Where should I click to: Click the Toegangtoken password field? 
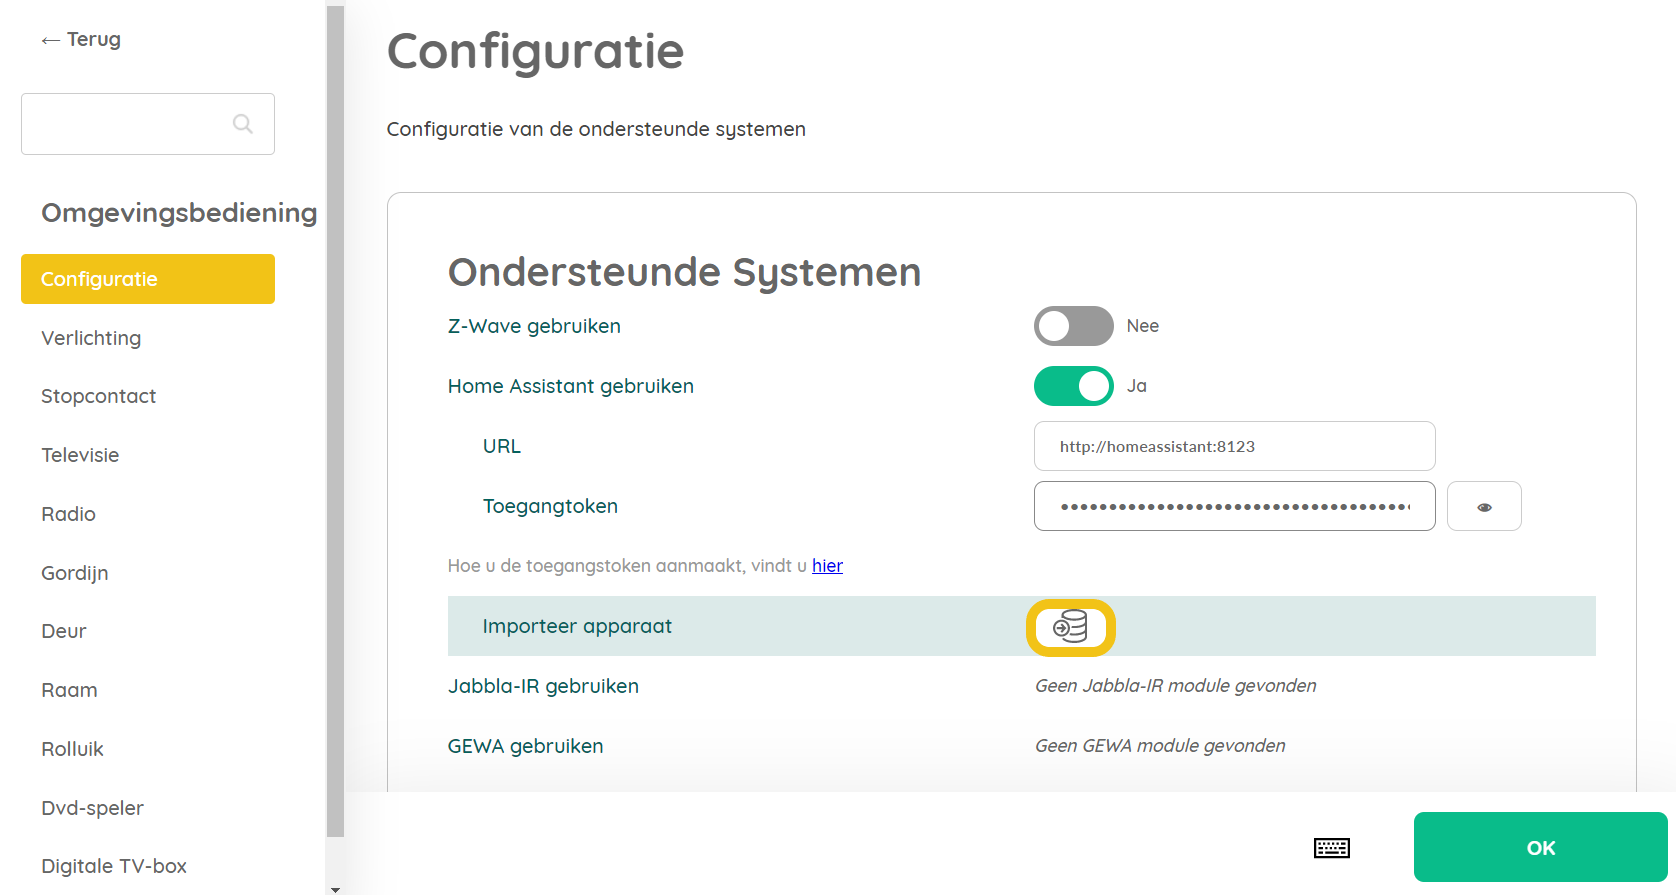[1234, 506]
